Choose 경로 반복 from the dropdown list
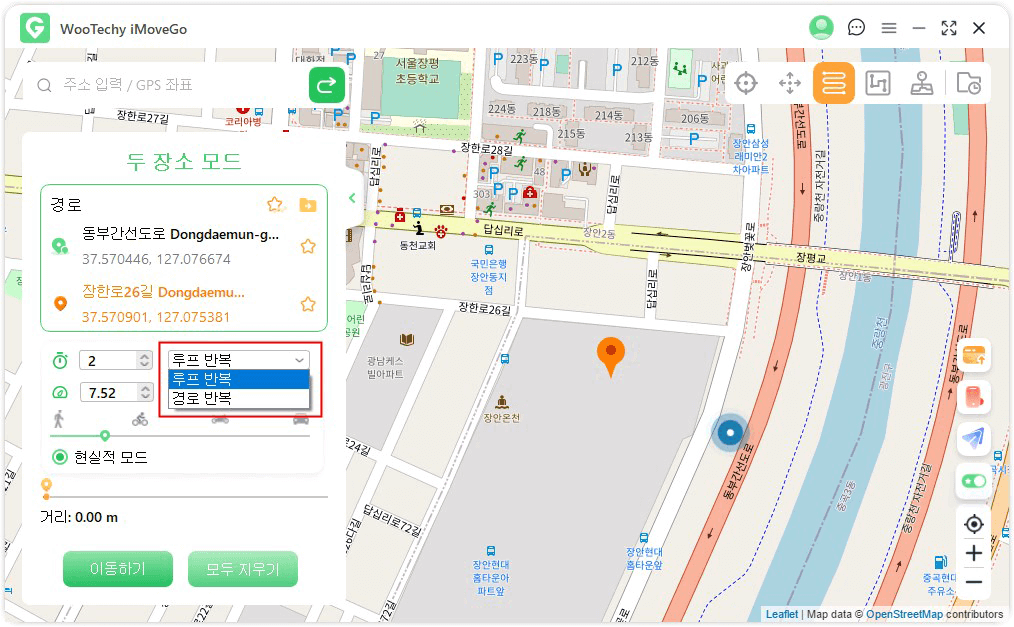Viewport: 1014px width, 627px height. click(x=238, y=398)
